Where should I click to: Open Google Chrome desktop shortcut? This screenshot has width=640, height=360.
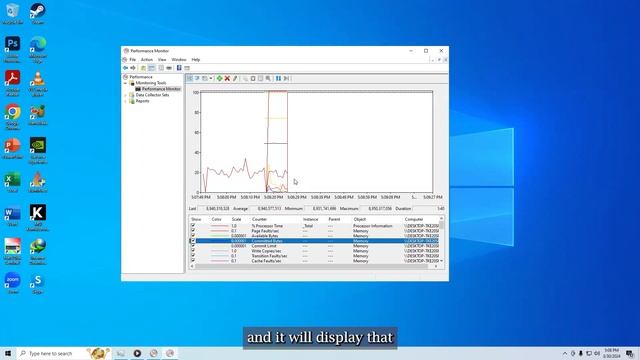[12, 116]
